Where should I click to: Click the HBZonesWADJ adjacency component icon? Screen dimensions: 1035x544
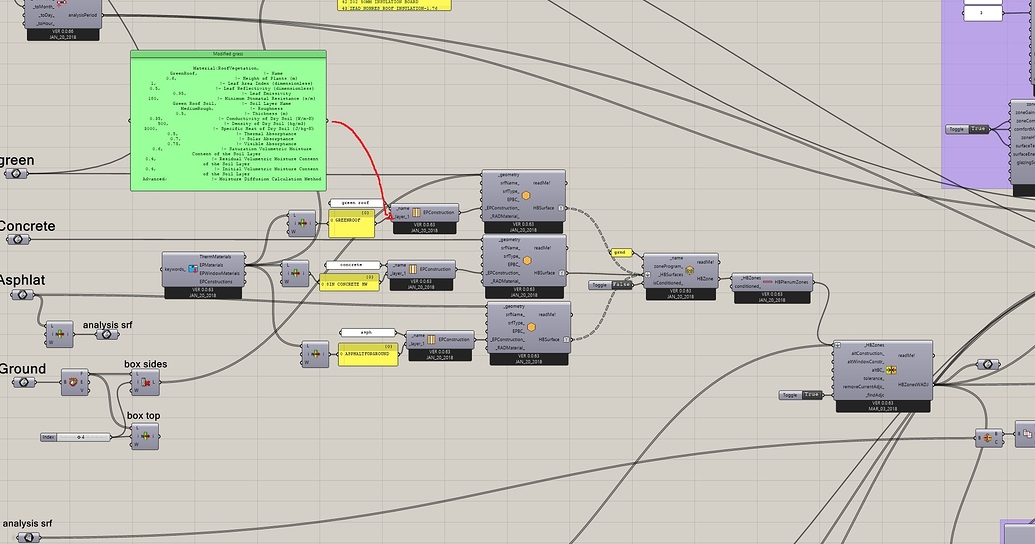(889, 368)
